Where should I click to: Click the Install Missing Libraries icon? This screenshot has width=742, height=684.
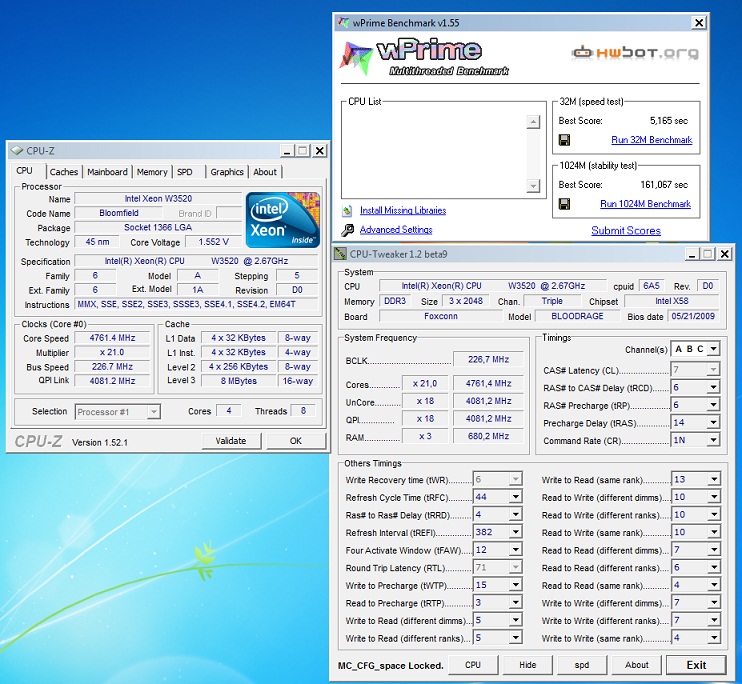pyautogui.click(x=347, y=210)
